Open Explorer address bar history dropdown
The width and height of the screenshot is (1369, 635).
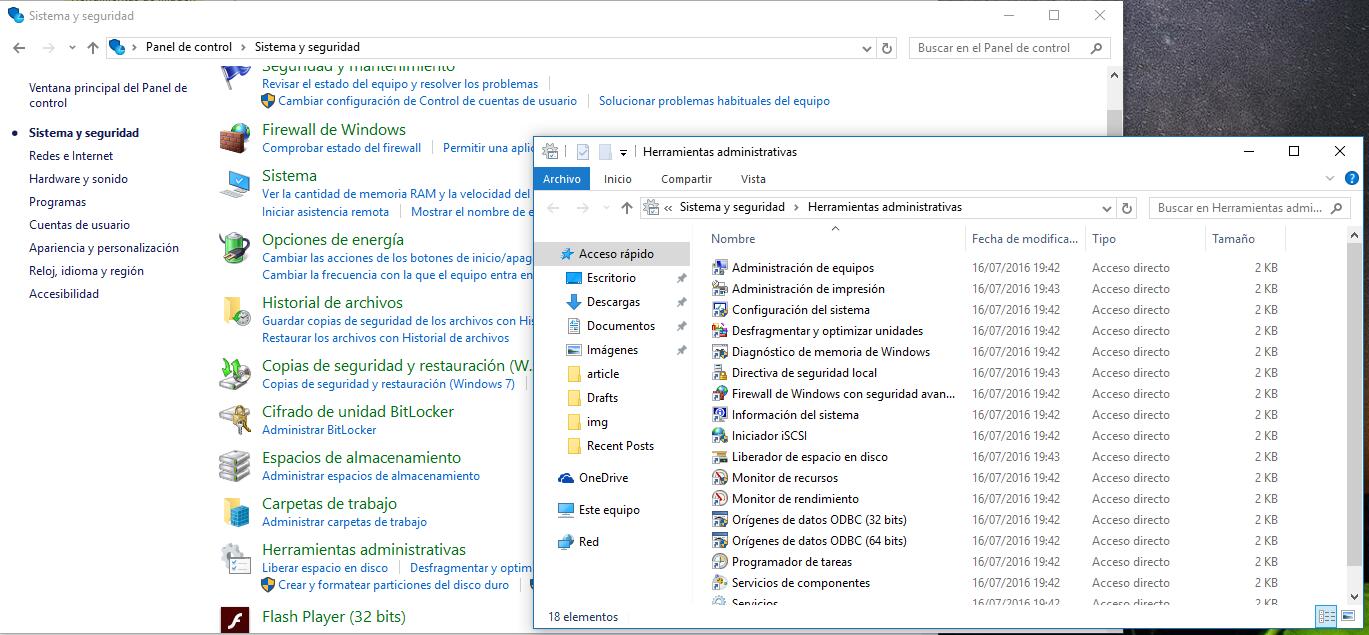pos(1107,208)
